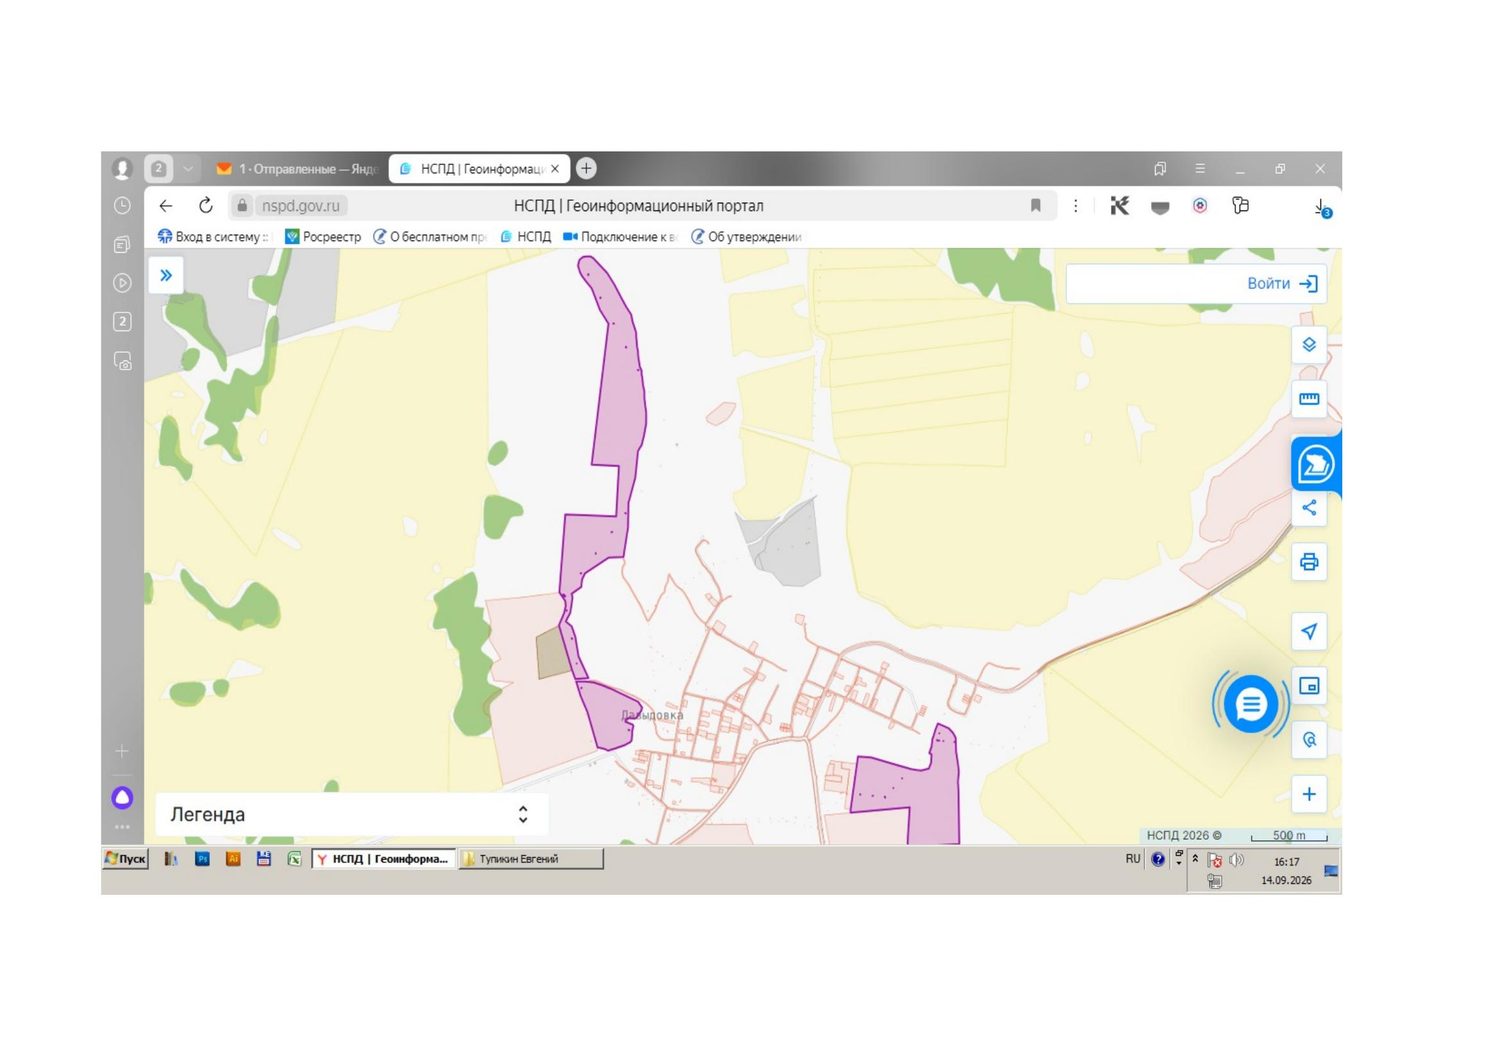The width and height of the screenshot is (1500, 1061).
Task: Open the НСПД bookmark link
Action: point(526,237)
